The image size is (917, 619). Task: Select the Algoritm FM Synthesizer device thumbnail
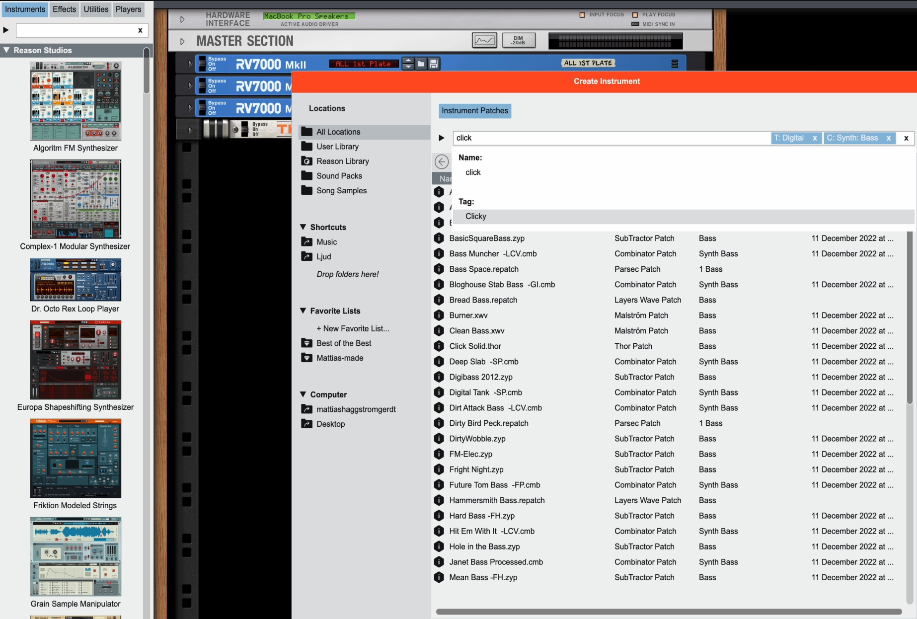[75, 101]
